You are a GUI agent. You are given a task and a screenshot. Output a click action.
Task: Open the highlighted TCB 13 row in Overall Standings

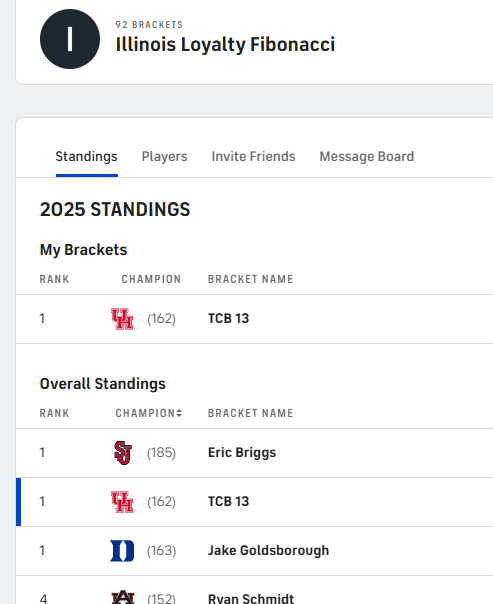[x=254, y=502]
